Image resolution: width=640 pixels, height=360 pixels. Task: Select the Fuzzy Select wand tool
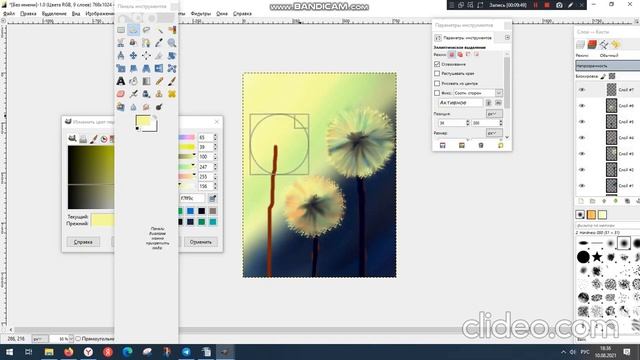[159, 30]
